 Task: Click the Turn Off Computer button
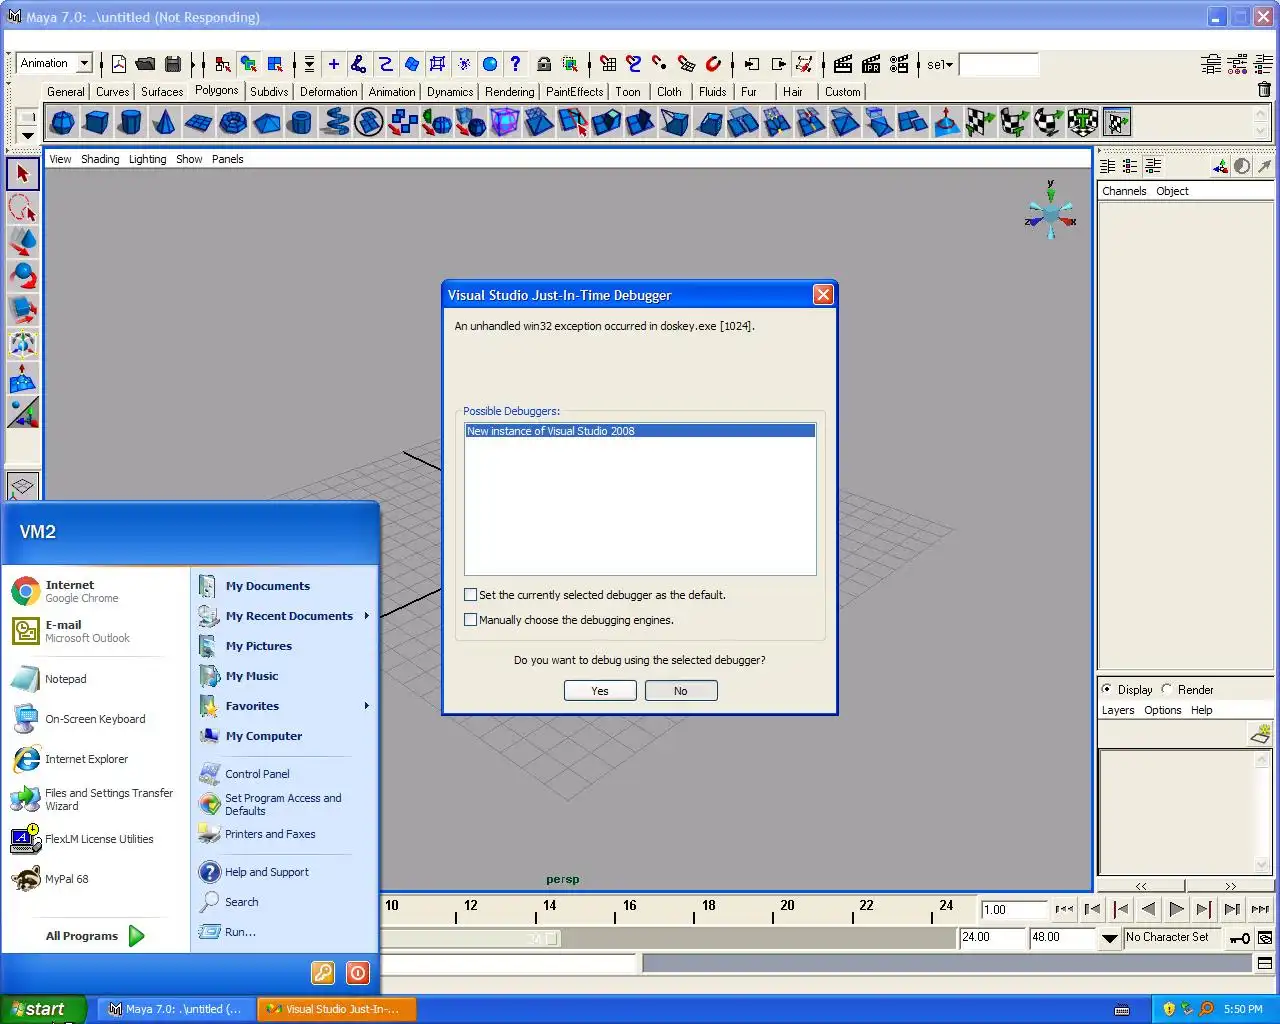coord(358,973)
